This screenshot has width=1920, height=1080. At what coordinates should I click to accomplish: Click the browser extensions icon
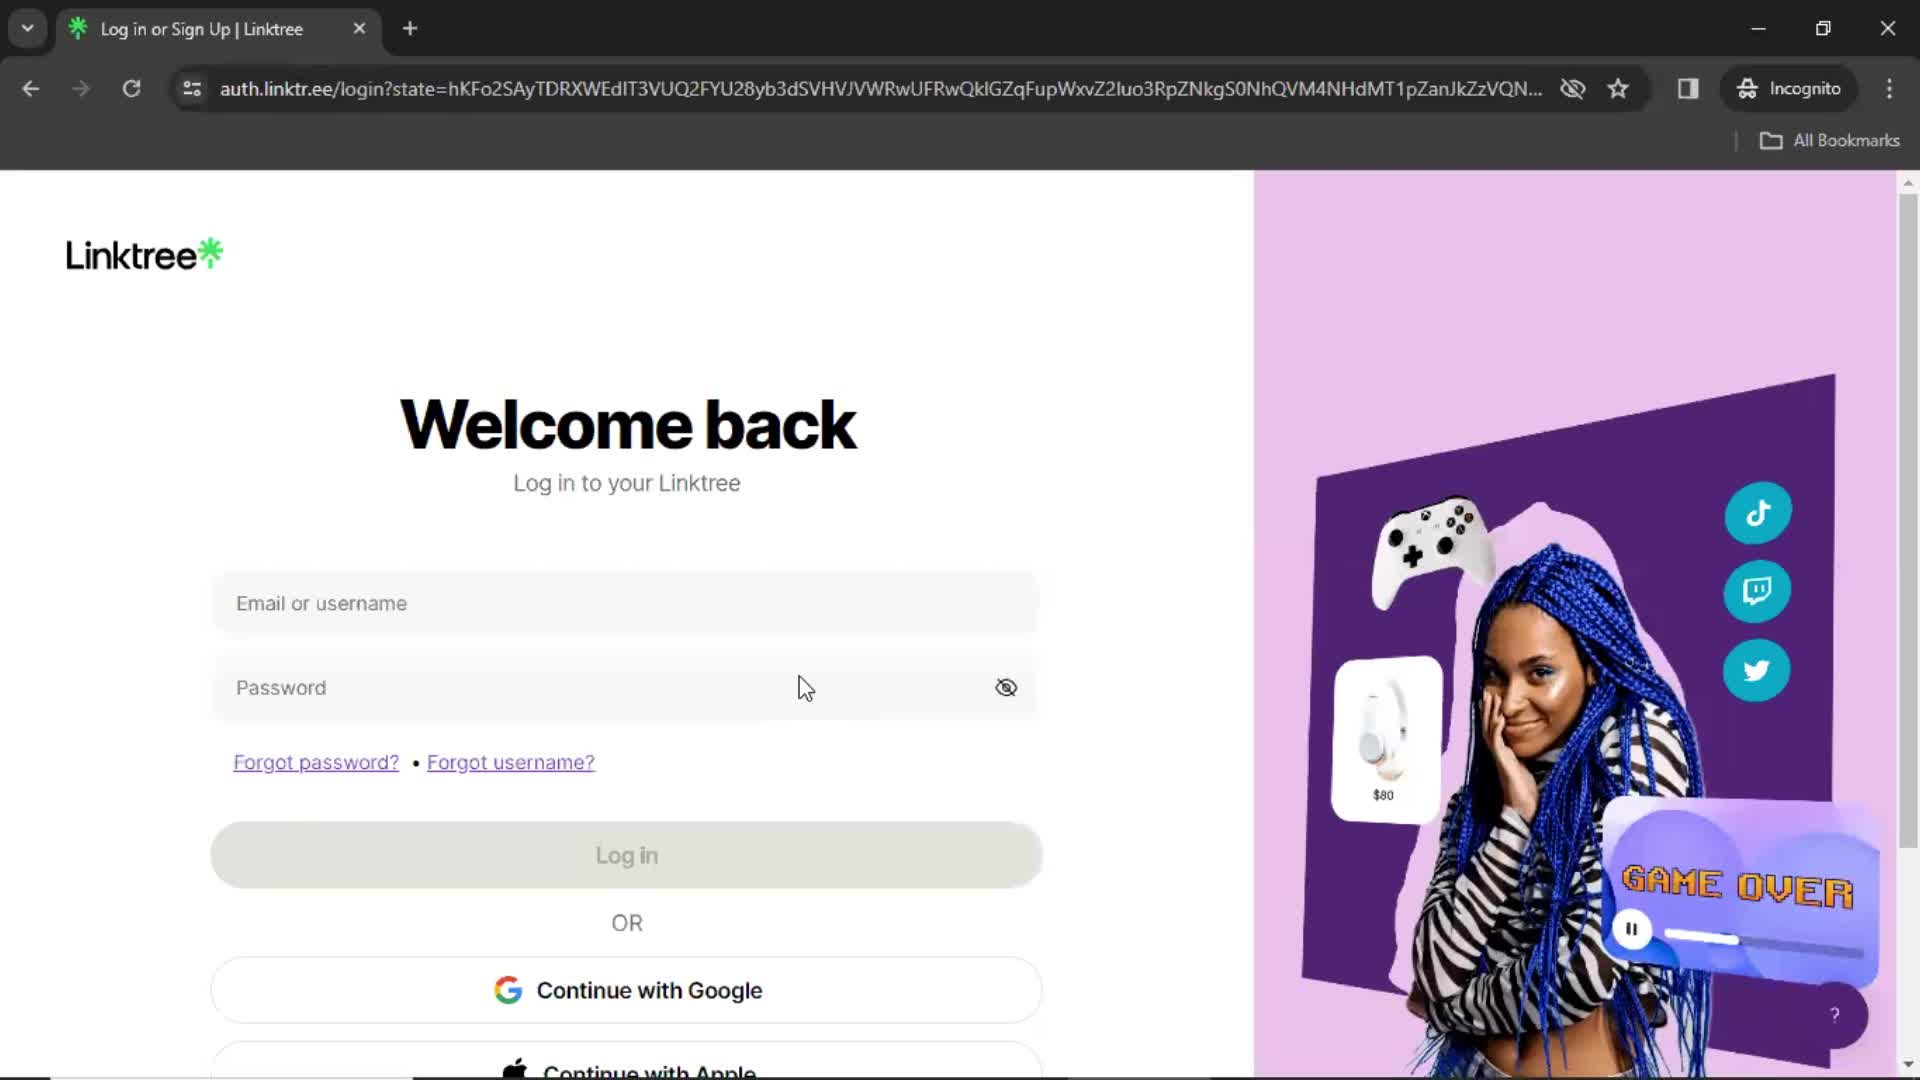pyautogui.click(x=1689, y=88)
